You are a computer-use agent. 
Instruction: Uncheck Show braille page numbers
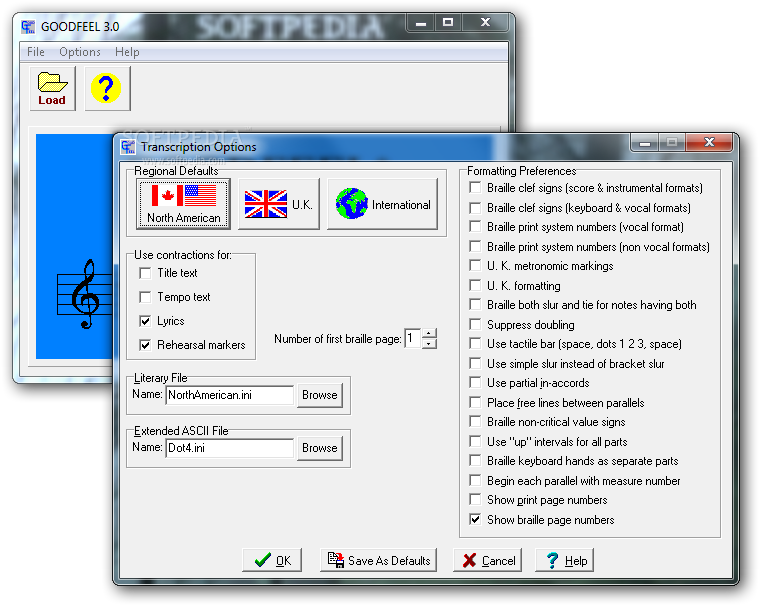click(x=475, y=519)
